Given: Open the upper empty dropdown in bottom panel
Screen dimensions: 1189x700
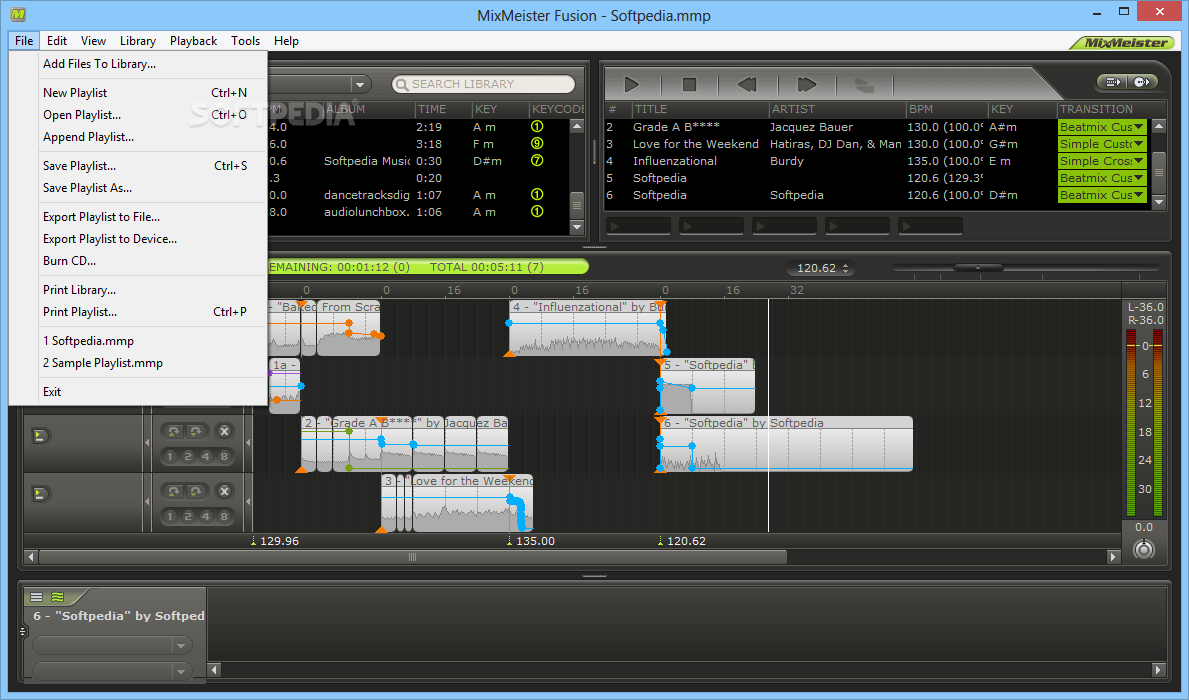Looking at the screenshot, I should click(x=112, y=645).
